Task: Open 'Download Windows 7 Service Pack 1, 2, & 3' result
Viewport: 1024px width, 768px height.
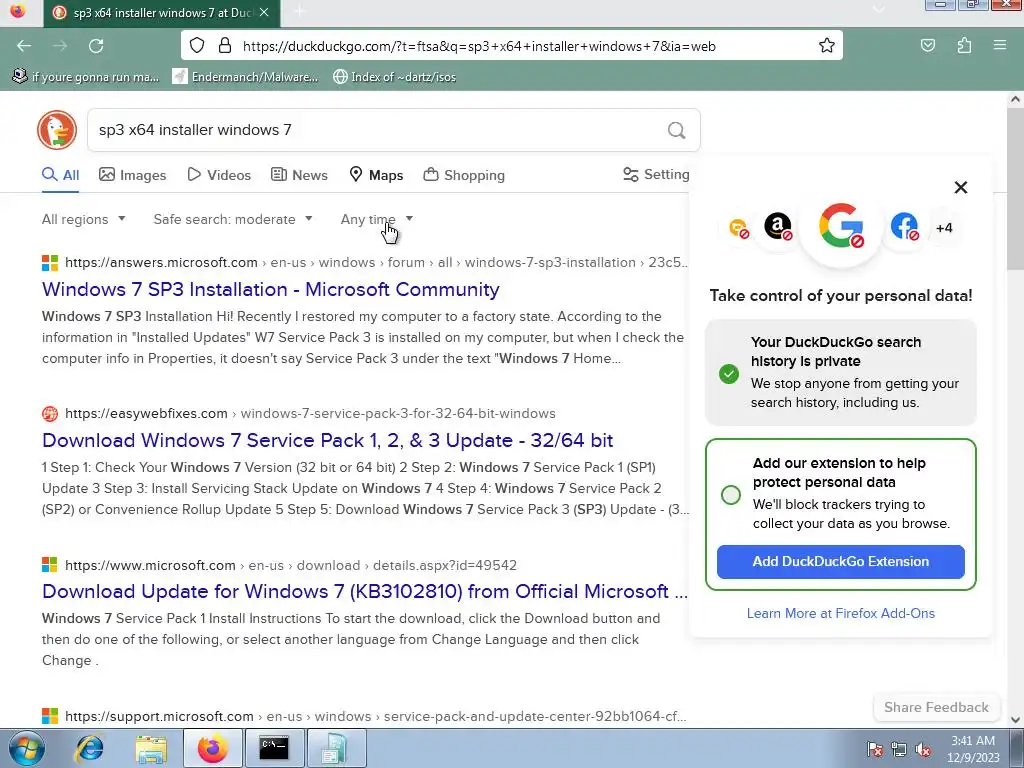Action: [x=327, y=440]
